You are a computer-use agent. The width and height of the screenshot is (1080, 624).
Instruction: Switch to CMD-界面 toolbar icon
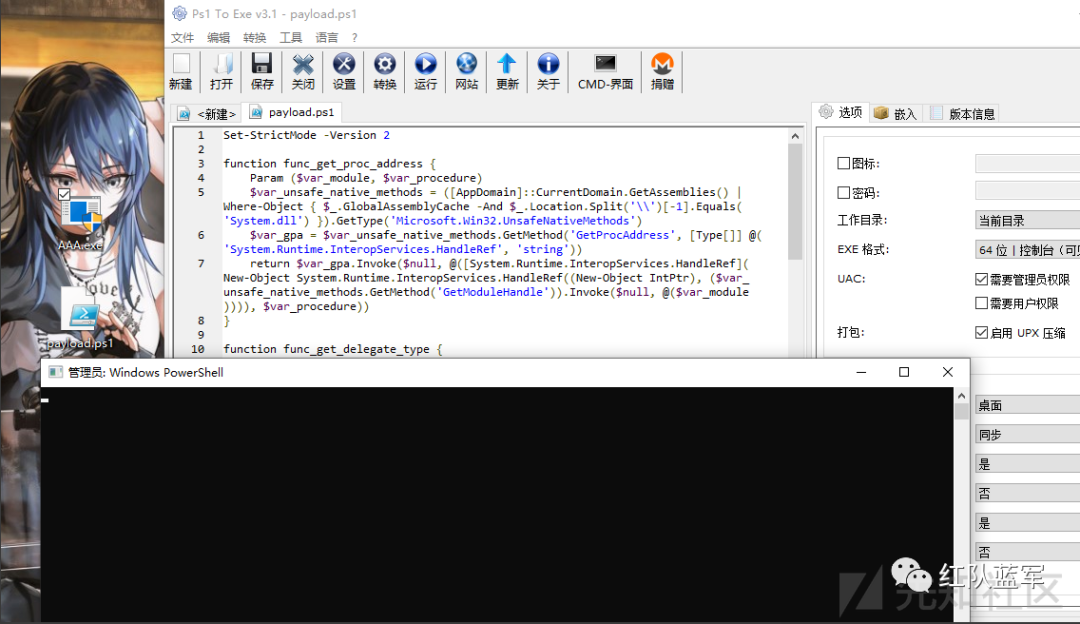click(605, 72)
